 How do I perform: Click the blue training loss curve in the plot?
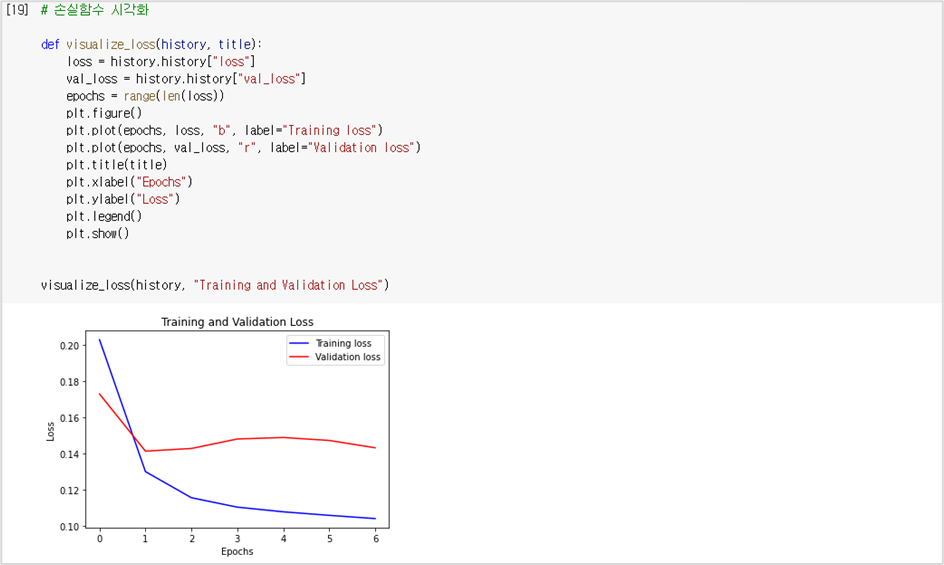coord(238,507)
